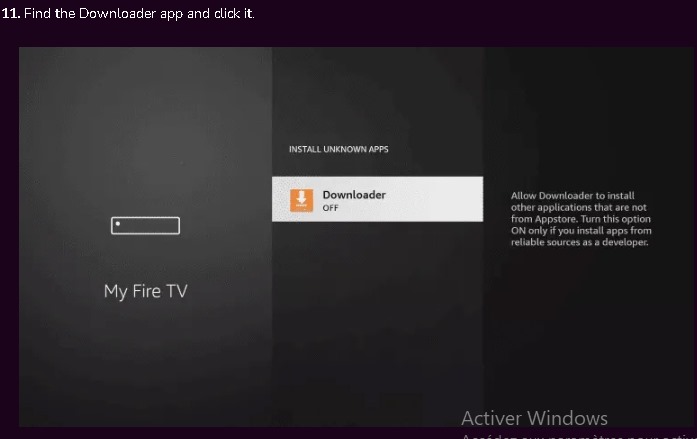Click the LED dot on the Fire TV device icon
Viewport: 697px width, 439px height.
(x=118, y=225)
